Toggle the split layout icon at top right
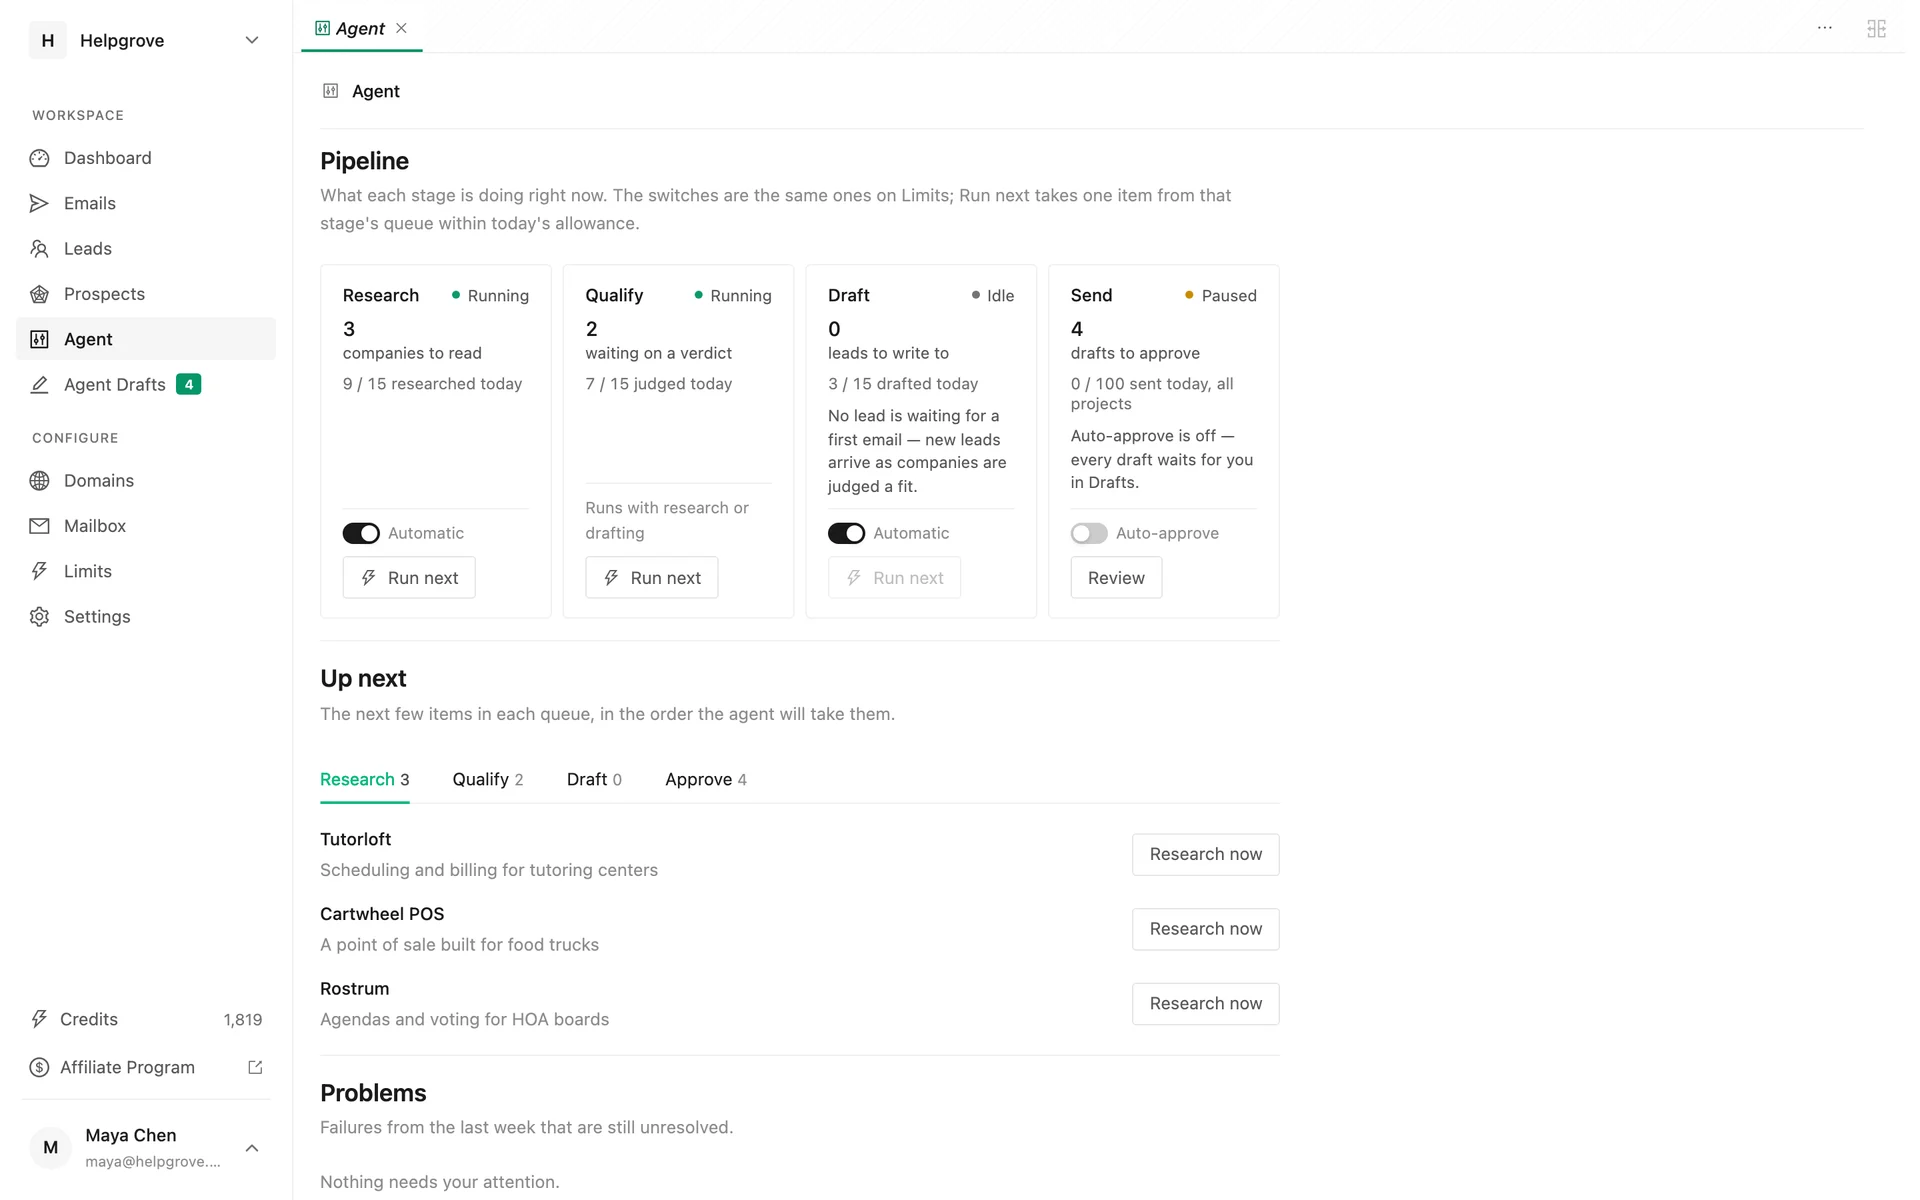Screen dimensions: 1920x1200 [1876, 28]
